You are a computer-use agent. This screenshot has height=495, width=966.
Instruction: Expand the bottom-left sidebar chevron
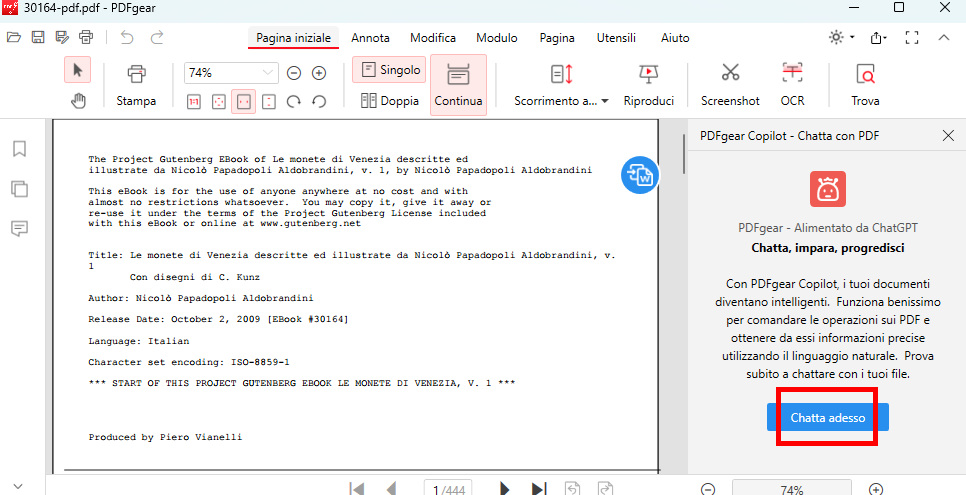point(18,486)
